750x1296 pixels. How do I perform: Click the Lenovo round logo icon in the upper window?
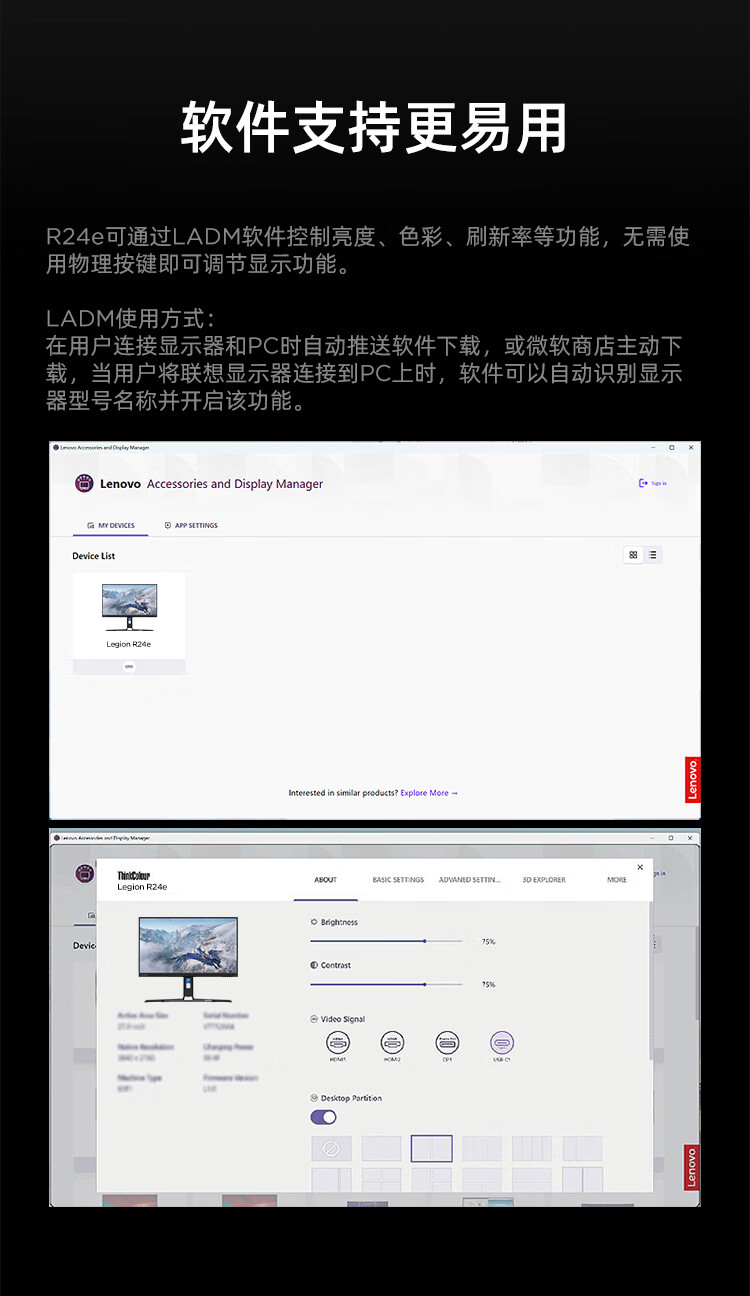pyautogui.click(x=85, y=484)
